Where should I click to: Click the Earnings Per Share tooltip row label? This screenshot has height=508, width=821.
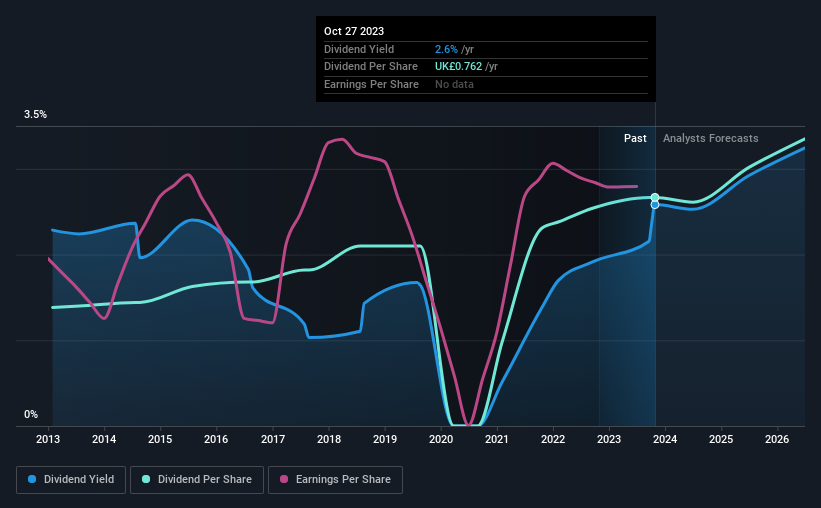(x=371, y=84)
